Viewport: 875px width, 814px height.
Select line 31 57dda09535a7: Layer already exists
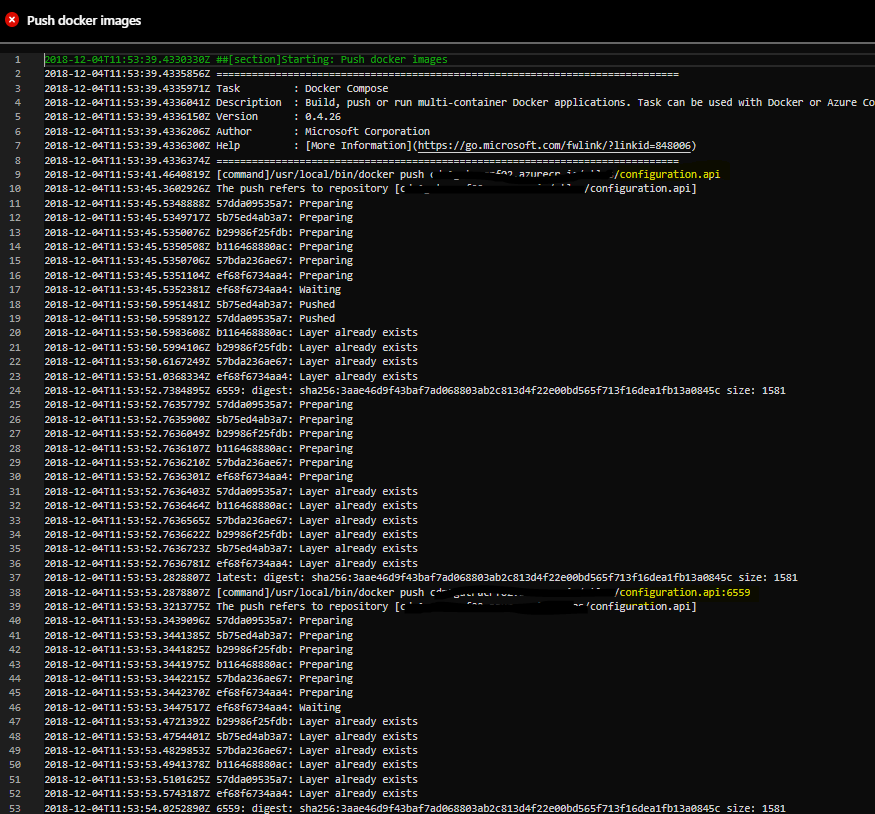(x=231, y=491)
